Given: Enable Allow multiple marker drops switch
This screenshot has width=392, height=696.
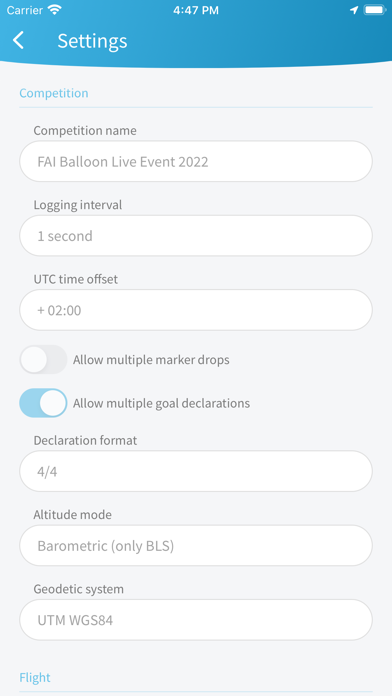Looking at the screenshot, I should point(43,360).
